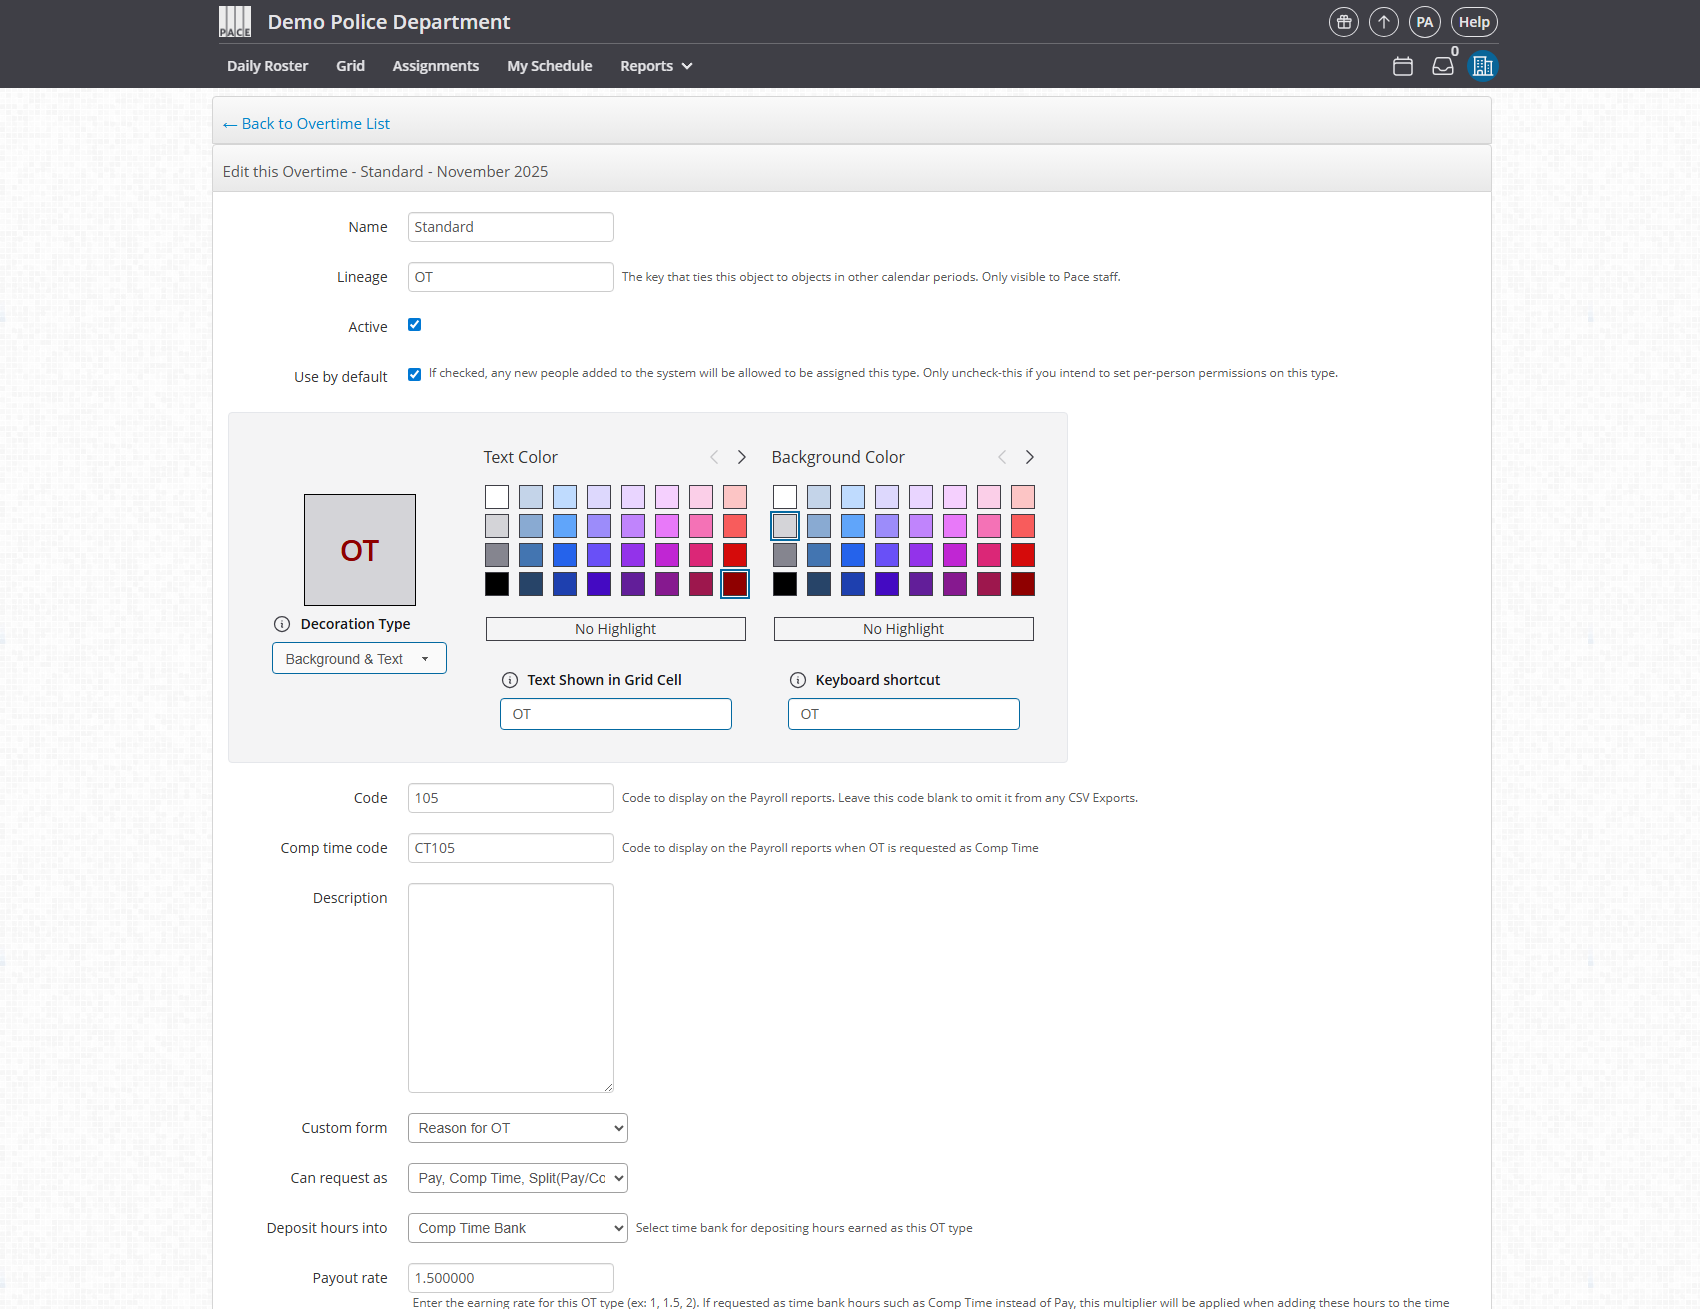Go to the Daily Roster tab
The image size is (1700, 1309).
(x=267, y=66)
